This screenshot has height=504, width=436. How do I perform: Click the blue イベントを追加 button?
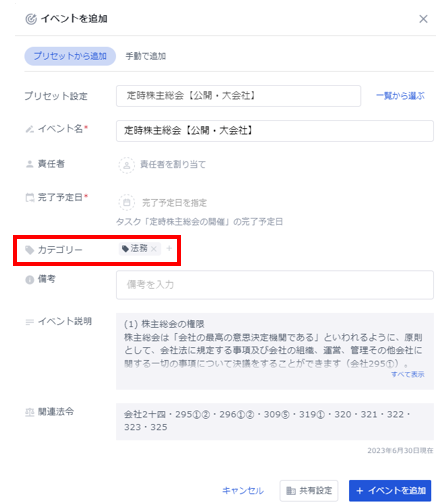(390, 491)
